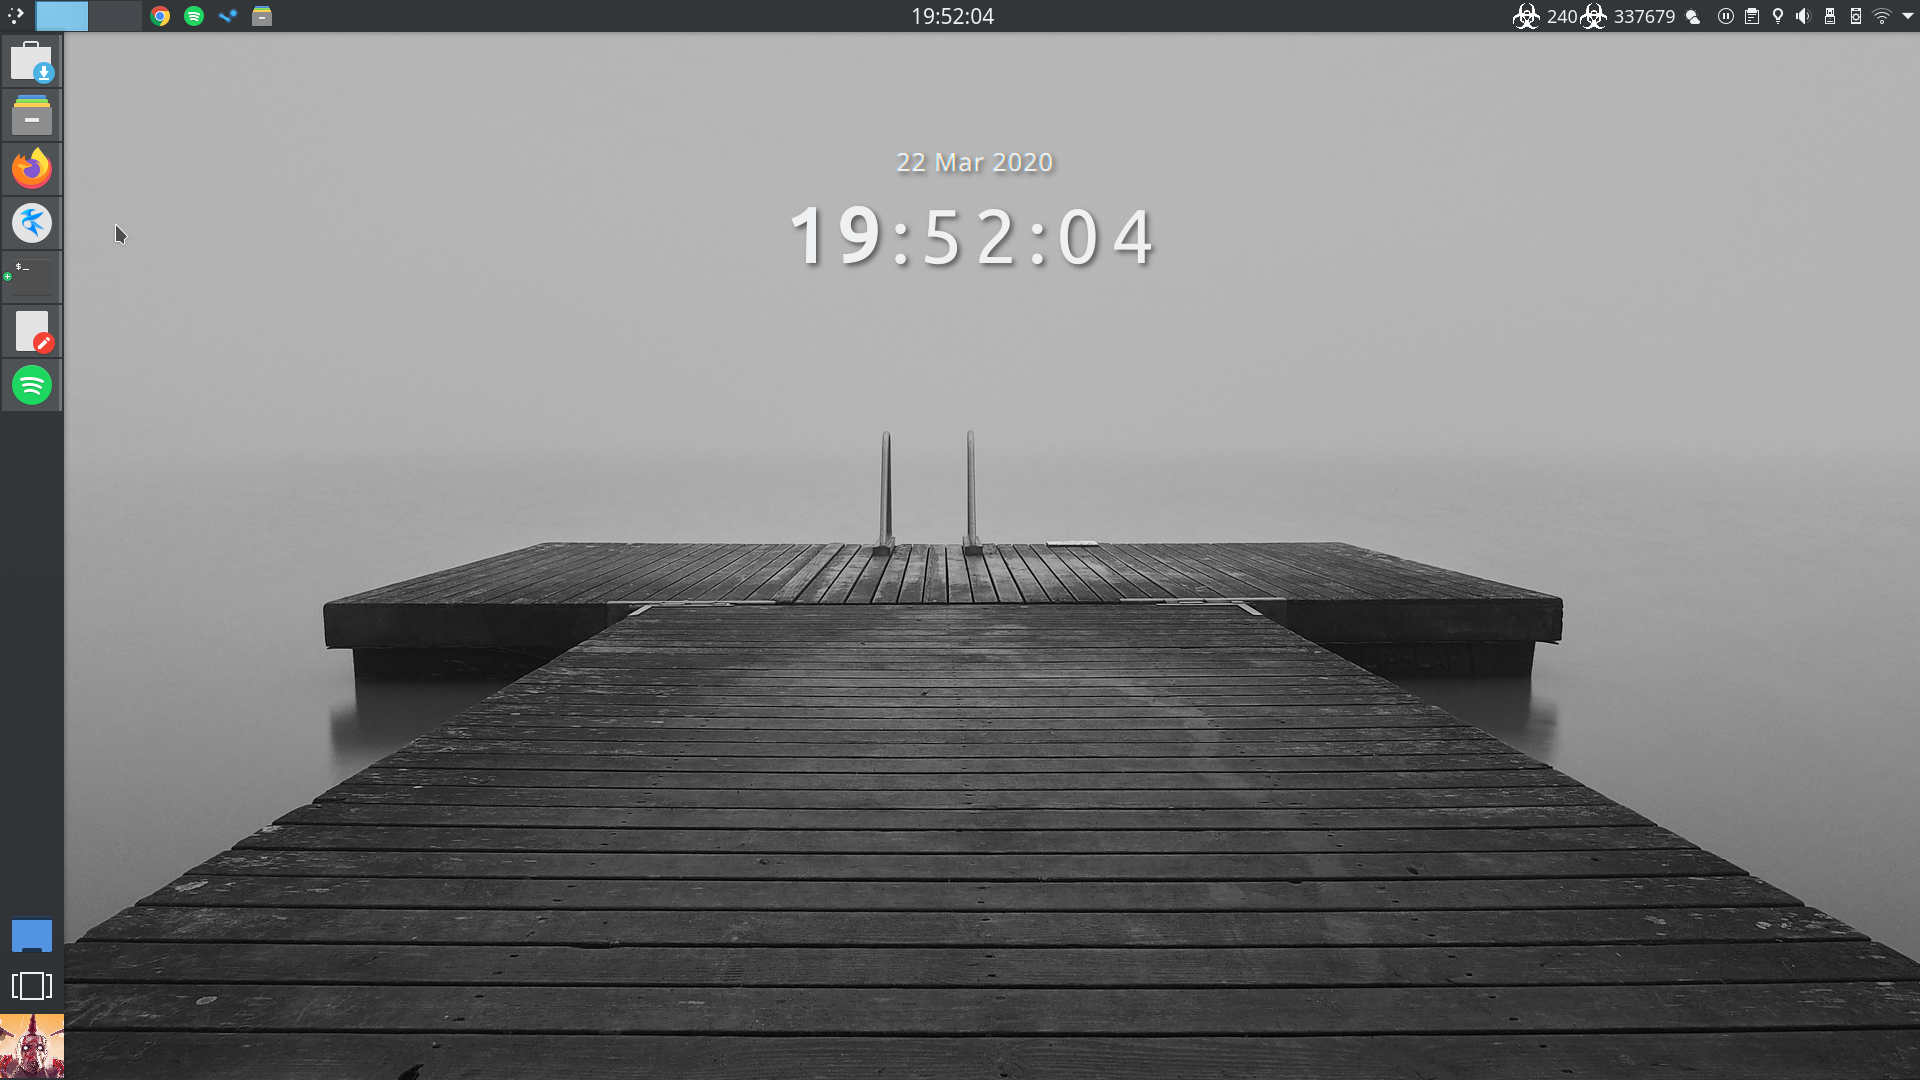
Task: Select the first virtual desktop pager
Action: click(x=62, y=15)
